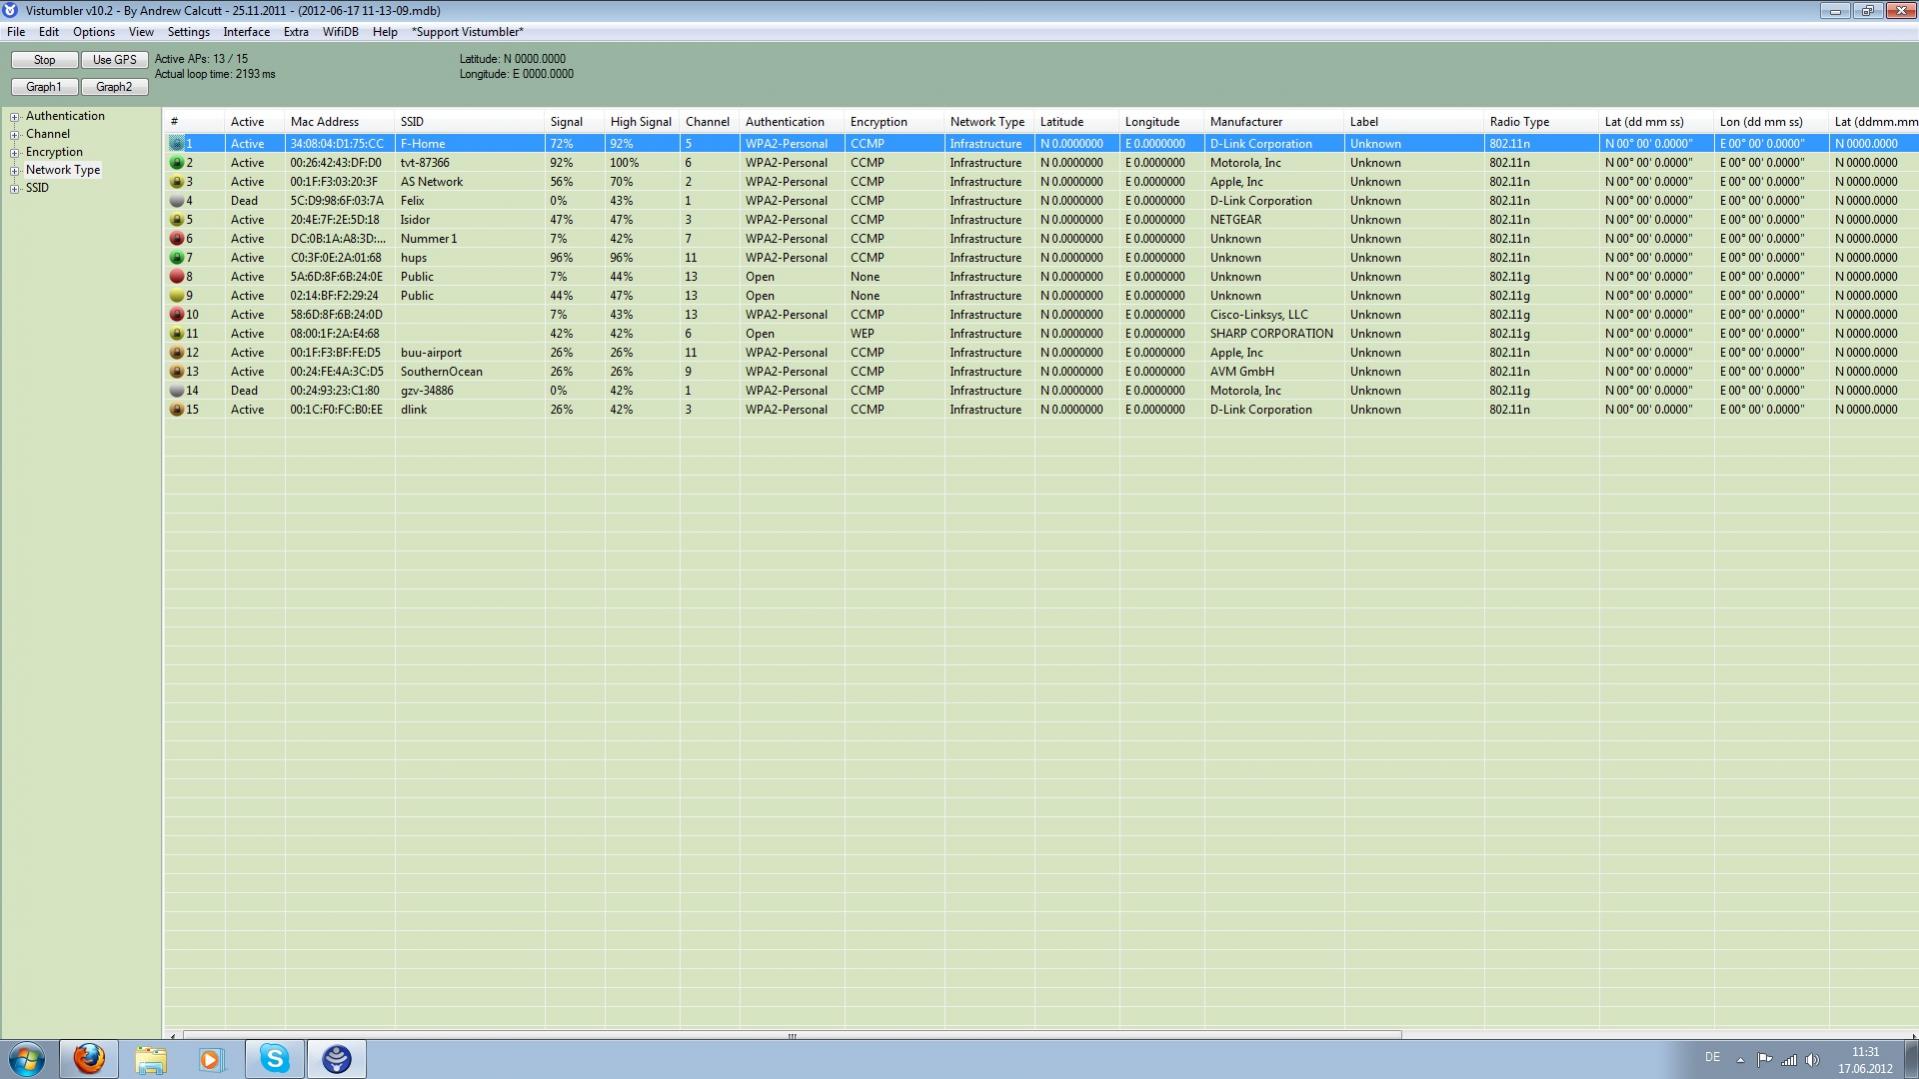Viewport: 1919px width, 1079px height.
Task: Sort by Manufacturer column header
Action: click(x=1275, y=122)
